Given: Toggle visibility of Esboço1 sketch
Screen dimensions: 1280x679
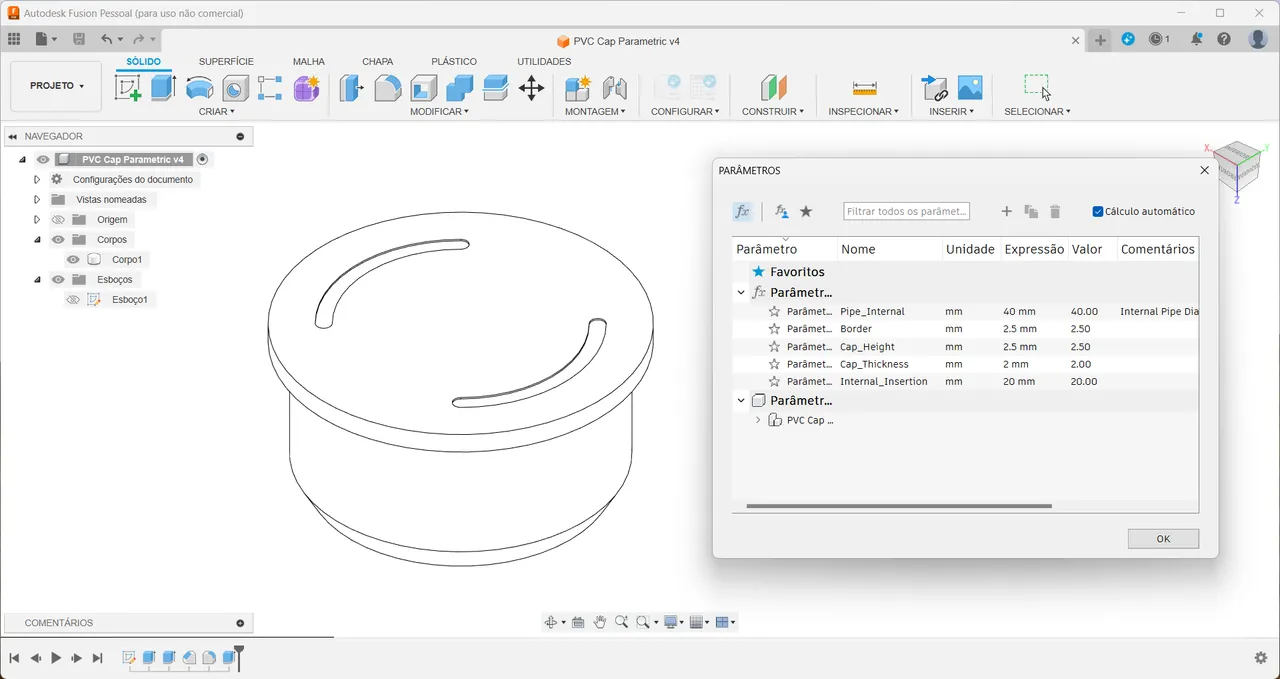Looking at the screenshot, I should [x=73, y=299].
